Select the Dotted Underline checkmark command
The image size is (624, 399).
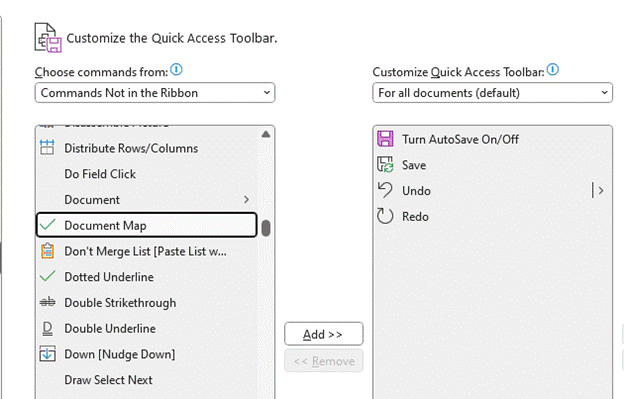(x=146, y=276)
